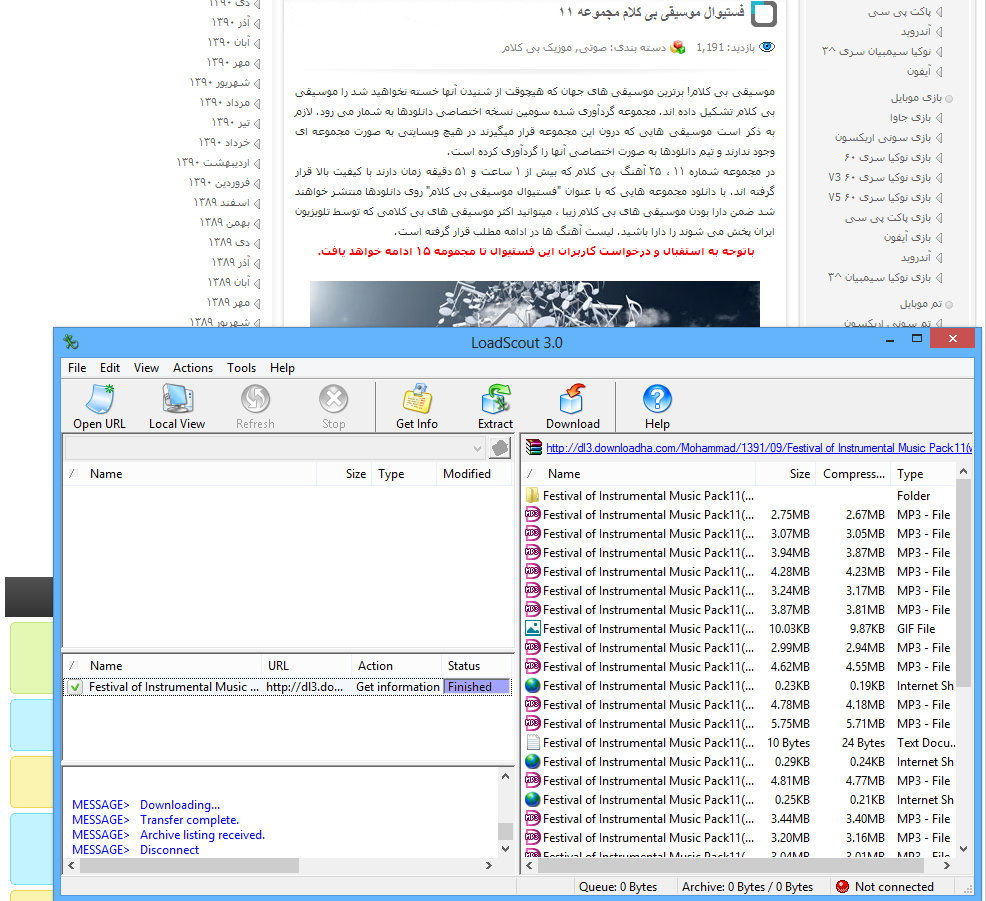This screenshot has width=986, height=901.
Task: Click the Open URL toolbar icon
Action: [x=99, y=400]
